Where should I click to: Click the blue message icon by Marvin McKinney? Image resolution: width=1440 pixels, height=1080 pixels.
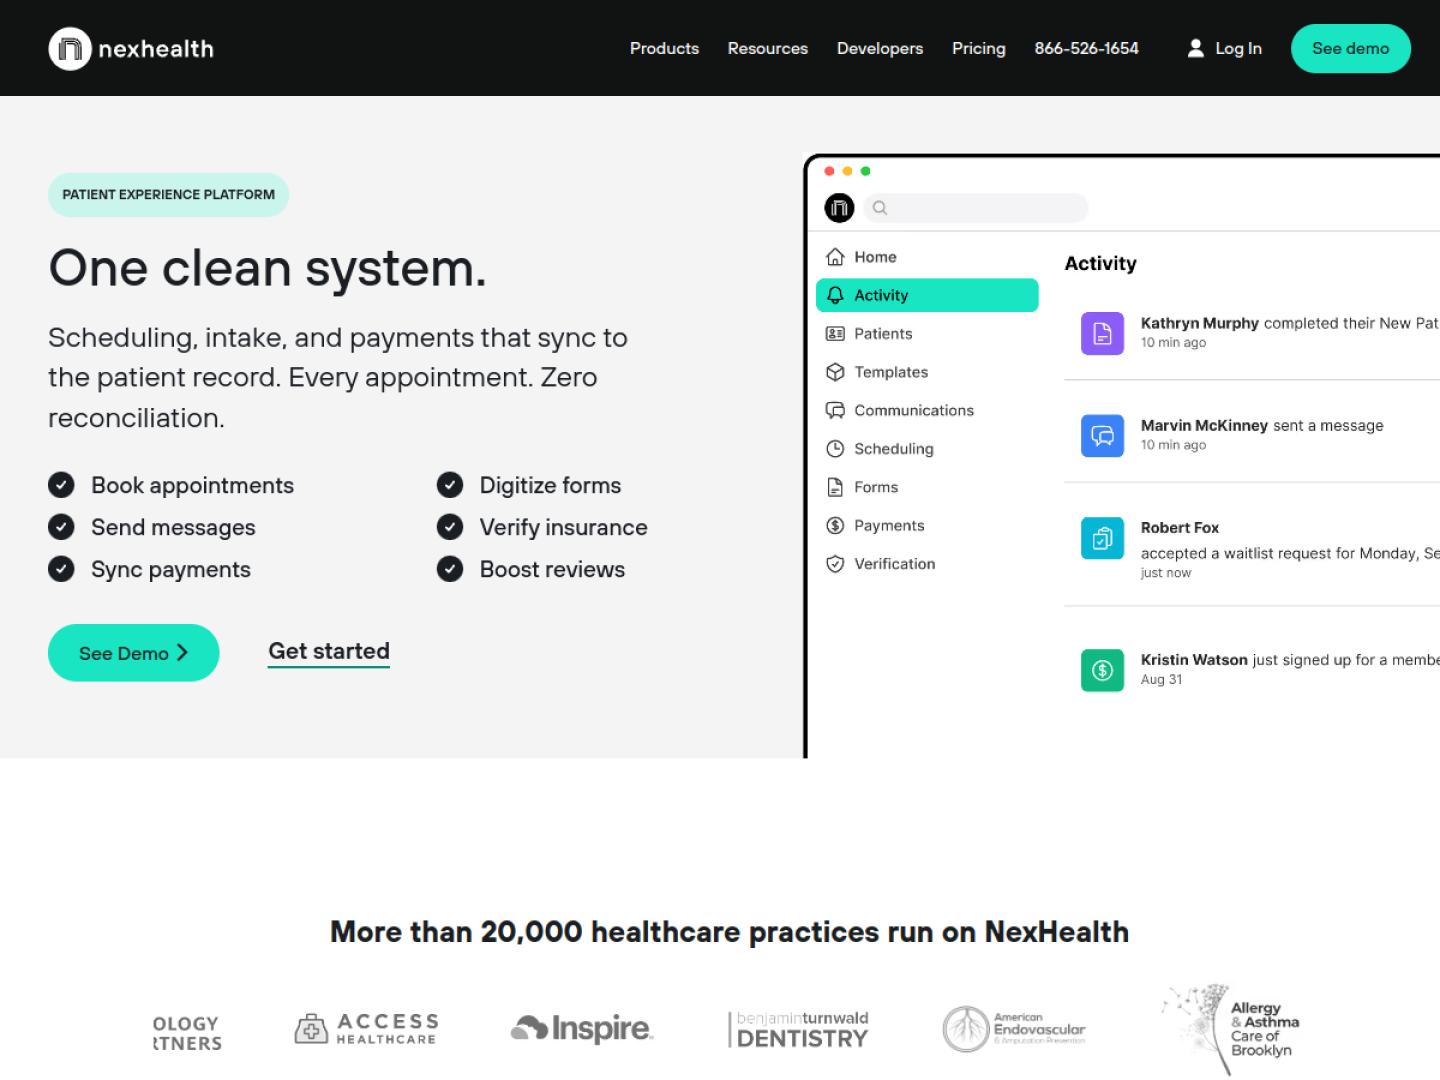(1102, 436)
